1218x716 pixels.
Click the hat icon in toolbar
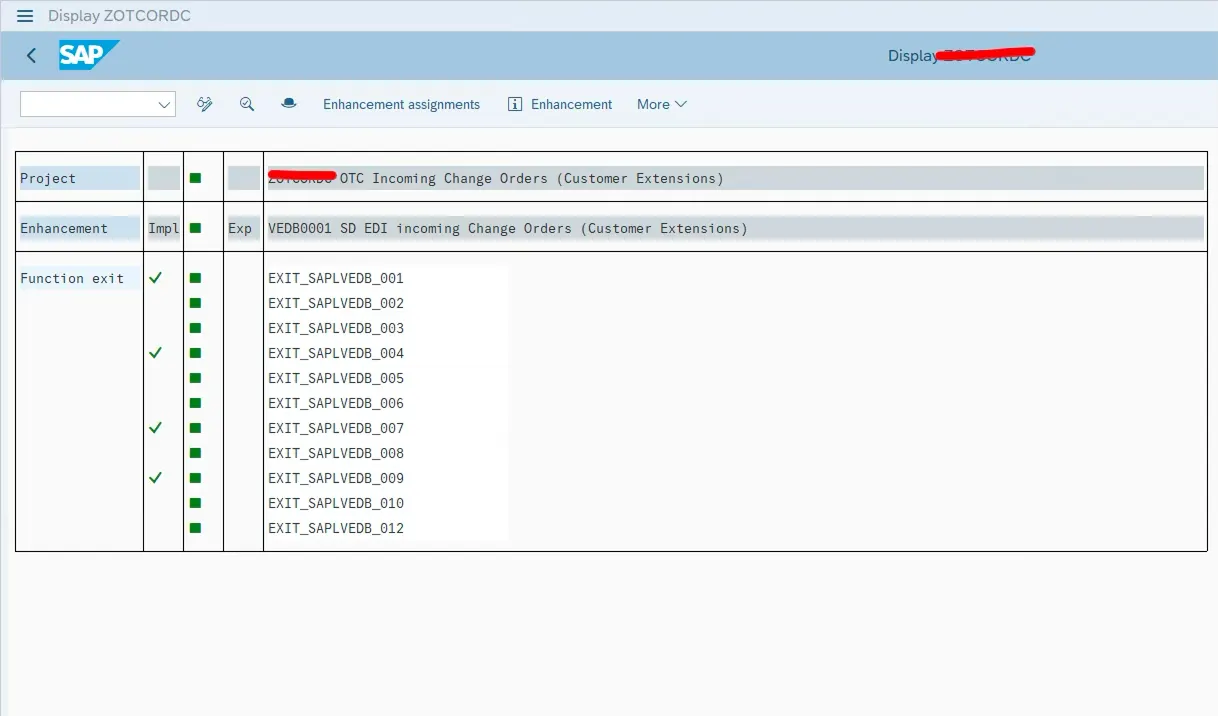pos(289,104)
